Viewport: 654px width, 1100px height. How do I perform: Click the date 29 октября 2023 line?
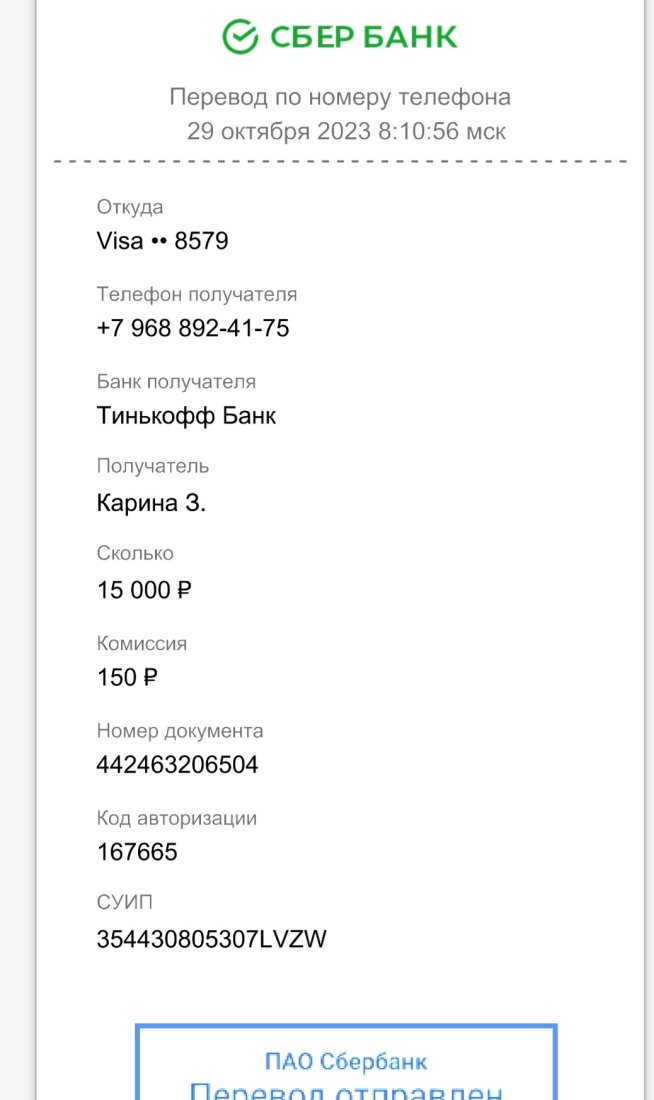coord(346,131)
